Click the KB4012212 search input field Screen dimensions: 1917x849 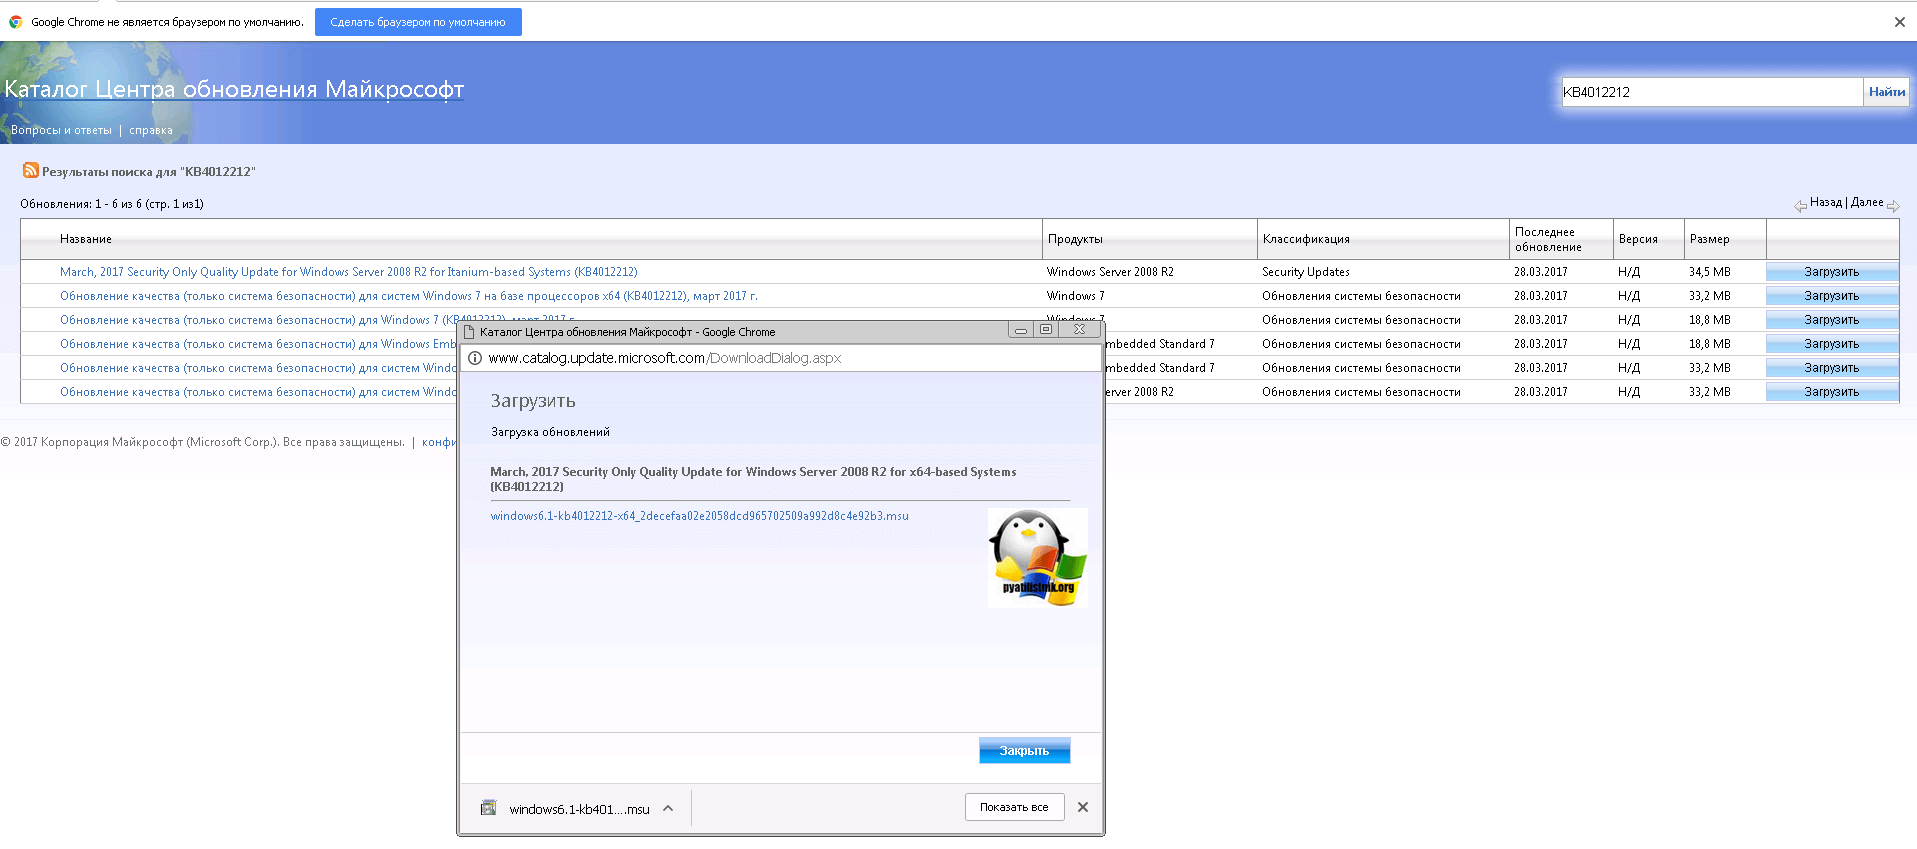pyautogui.click(x=1711, y=92)
